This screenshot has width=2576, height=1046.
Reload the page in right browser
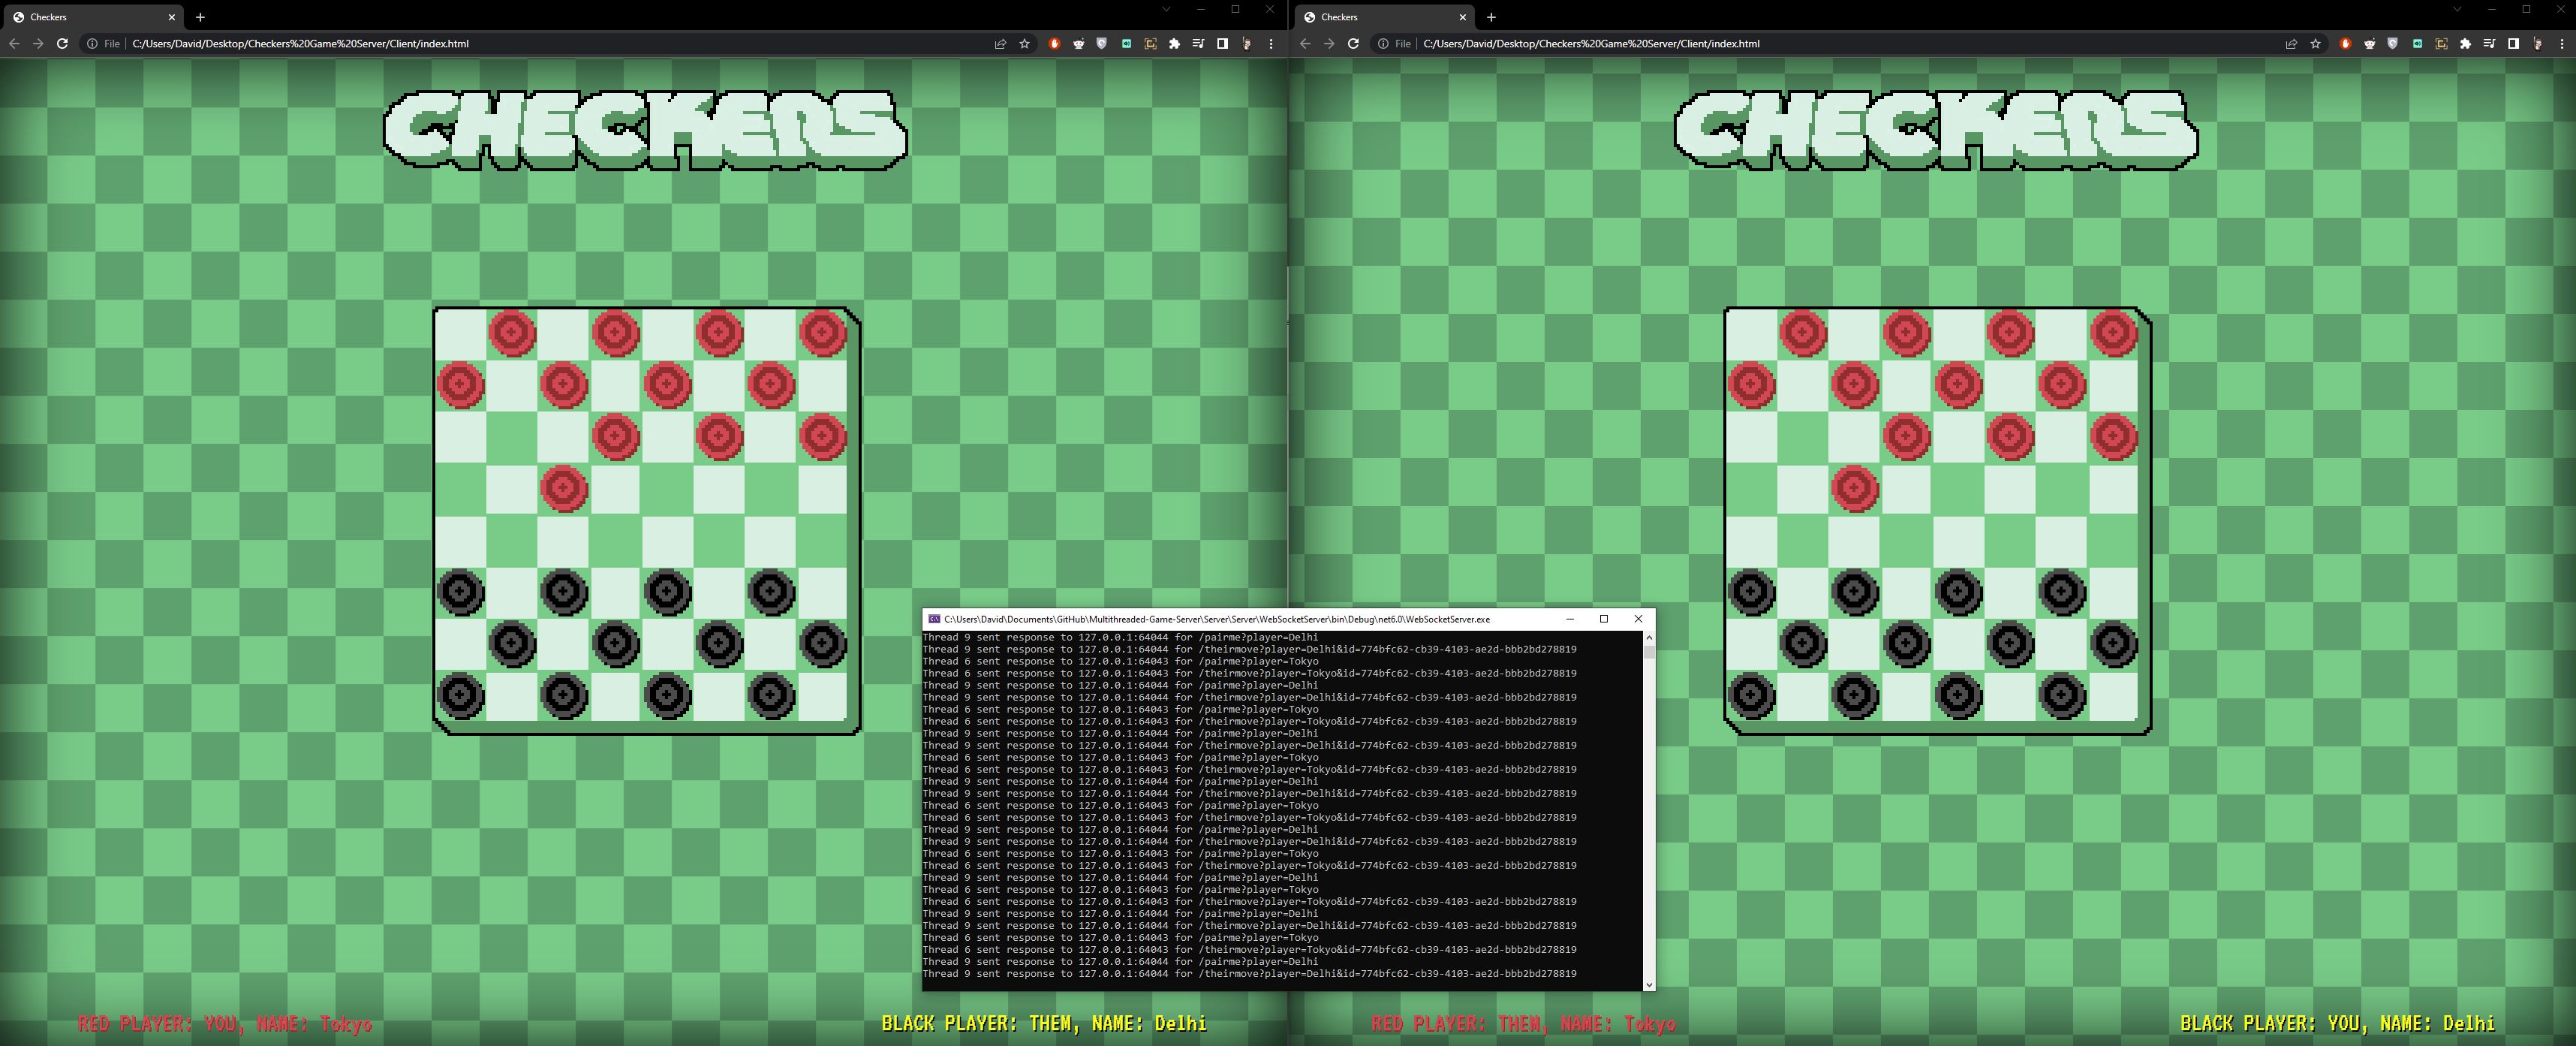coord(1353,44)
